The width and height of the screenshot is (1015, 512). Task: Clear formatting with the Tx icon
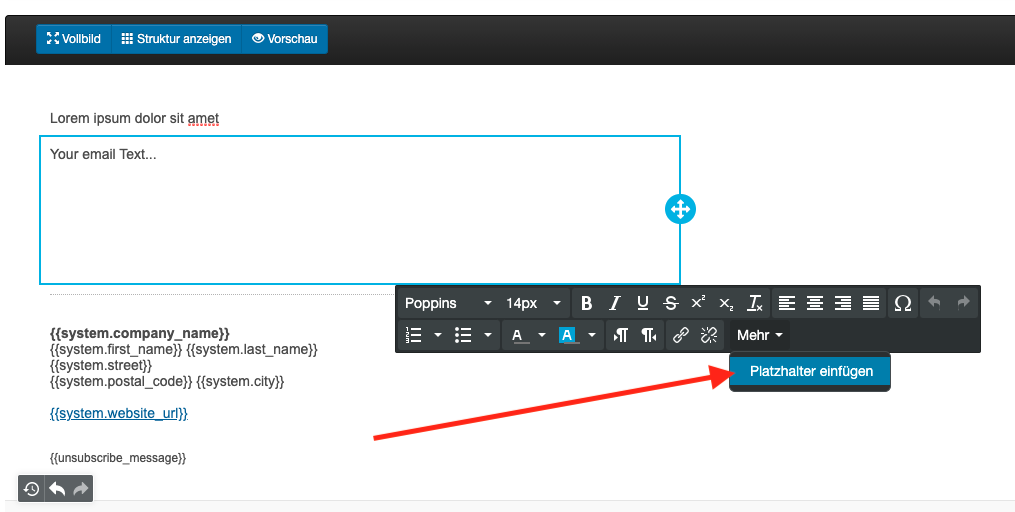pyautogui.click(x=755, y=303)
